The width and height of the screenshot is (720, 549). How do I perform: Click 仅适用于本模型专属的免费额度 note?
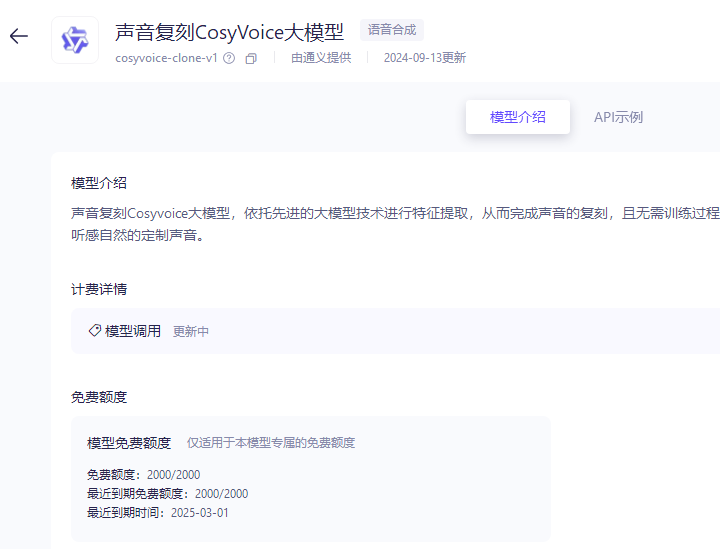[270, 443]
